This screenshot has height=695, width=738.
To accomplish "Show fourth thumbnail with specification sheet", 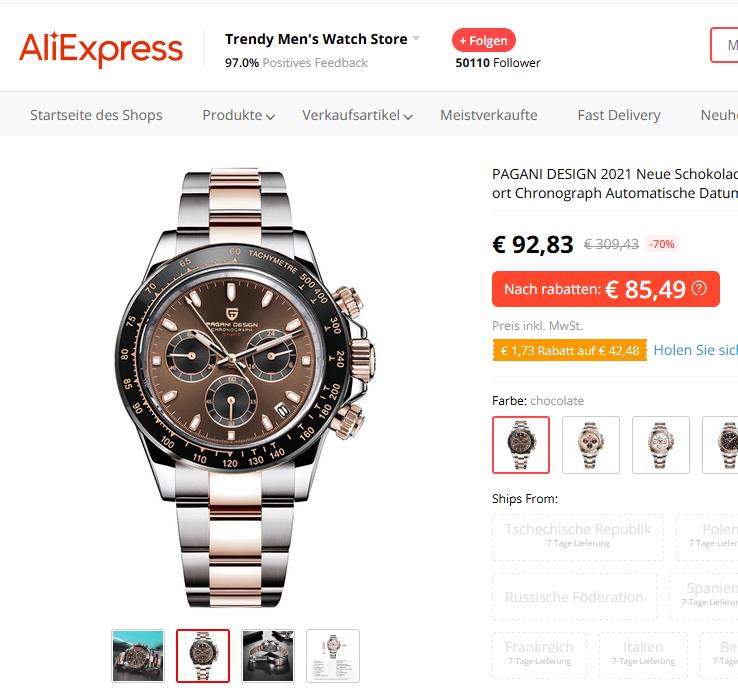I will click(x=333, y=656).
